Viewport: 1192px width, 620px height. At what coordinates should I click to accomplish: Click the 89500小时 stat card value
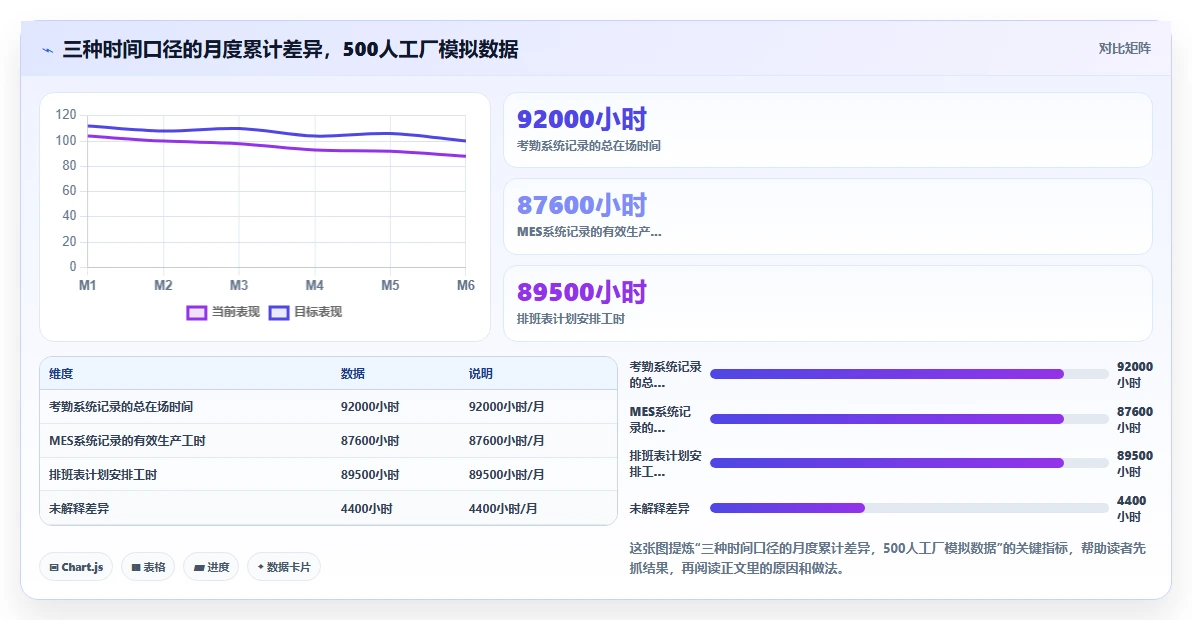click(582, 292)
